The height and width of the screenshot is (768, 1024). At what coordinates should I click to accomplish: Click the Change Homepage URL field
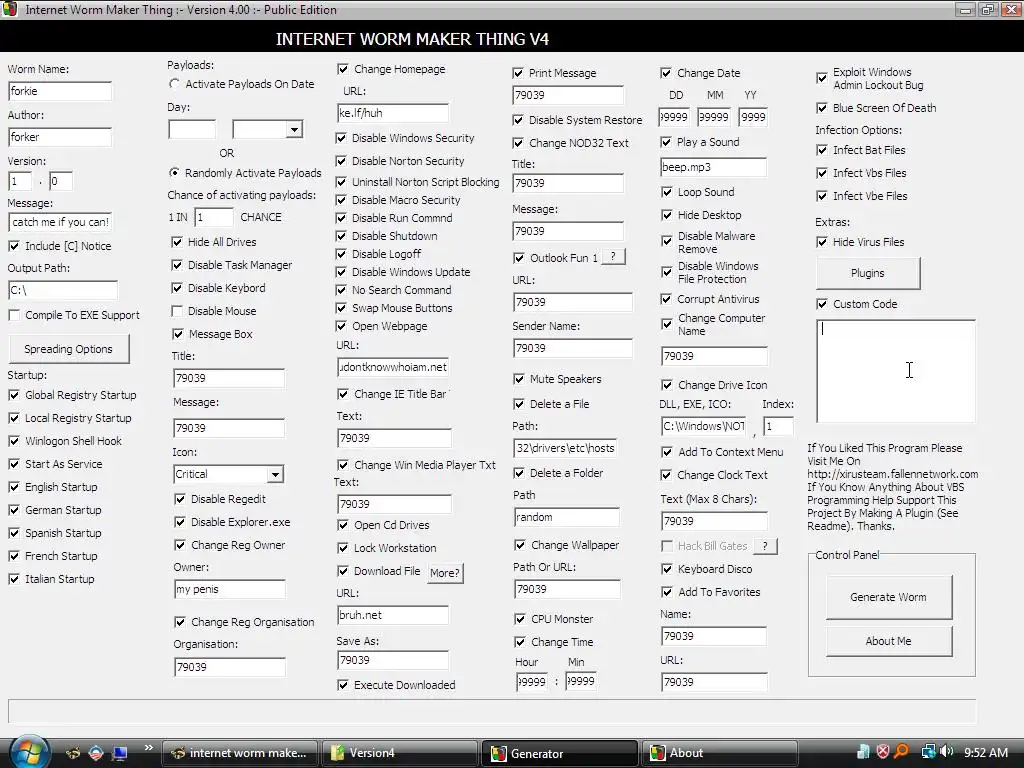tap(393, 113)
